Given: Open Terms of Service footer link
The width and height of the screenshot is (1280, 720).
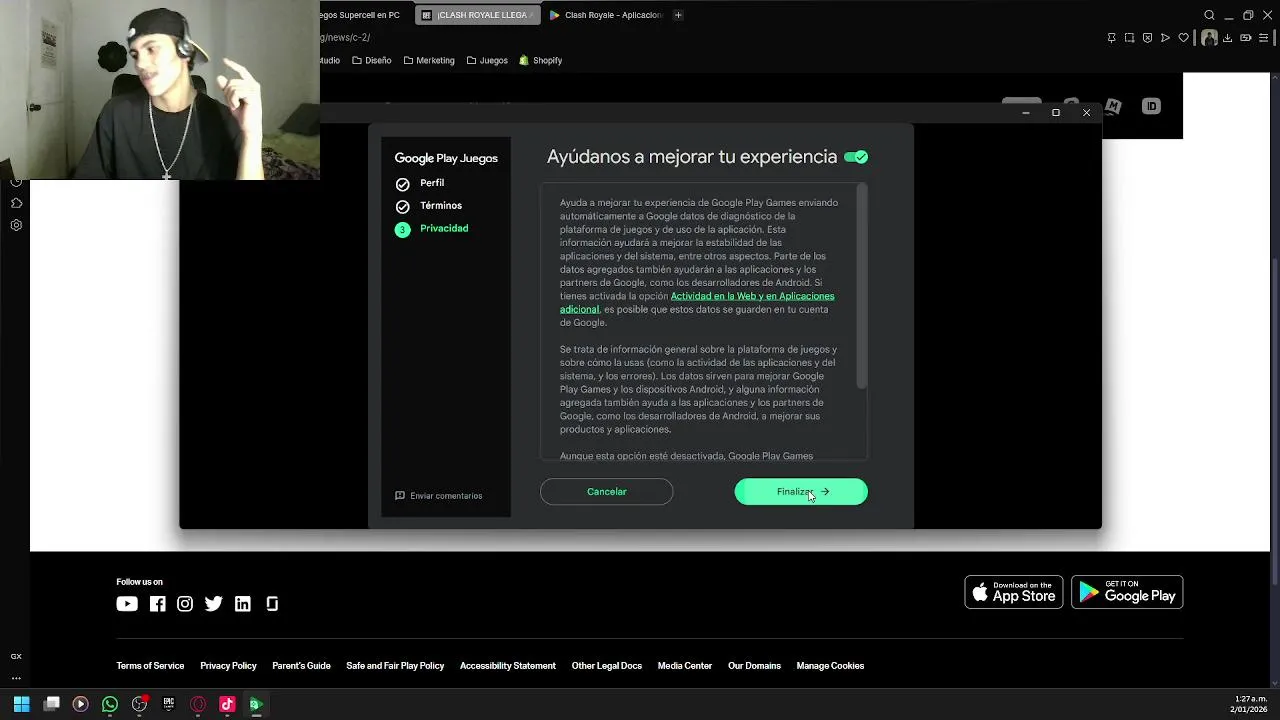Looking at the screenshot, I should [150, 666].
